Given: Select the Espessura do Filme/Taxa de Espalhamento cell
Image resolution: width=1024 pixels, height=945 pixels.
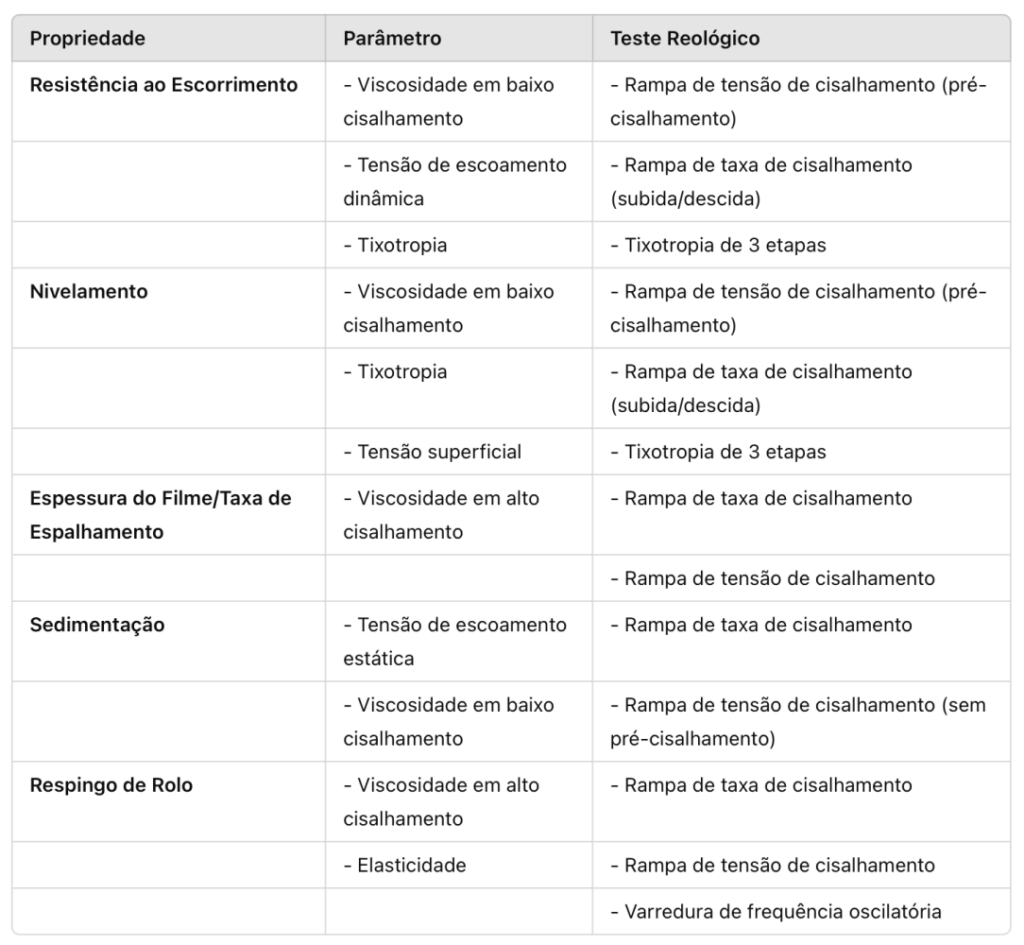Looking at the screenshot, I should click(168, 515).
